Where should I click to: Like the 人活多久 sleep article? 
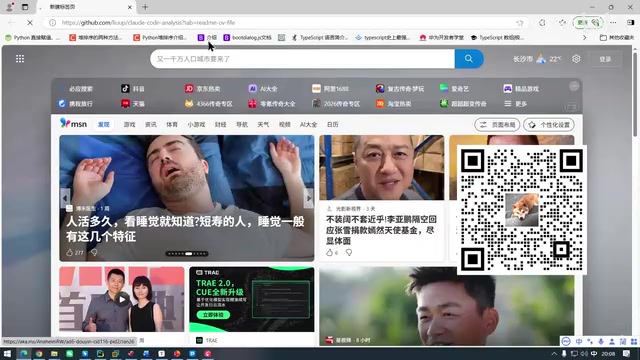click(x=70, y=253)
